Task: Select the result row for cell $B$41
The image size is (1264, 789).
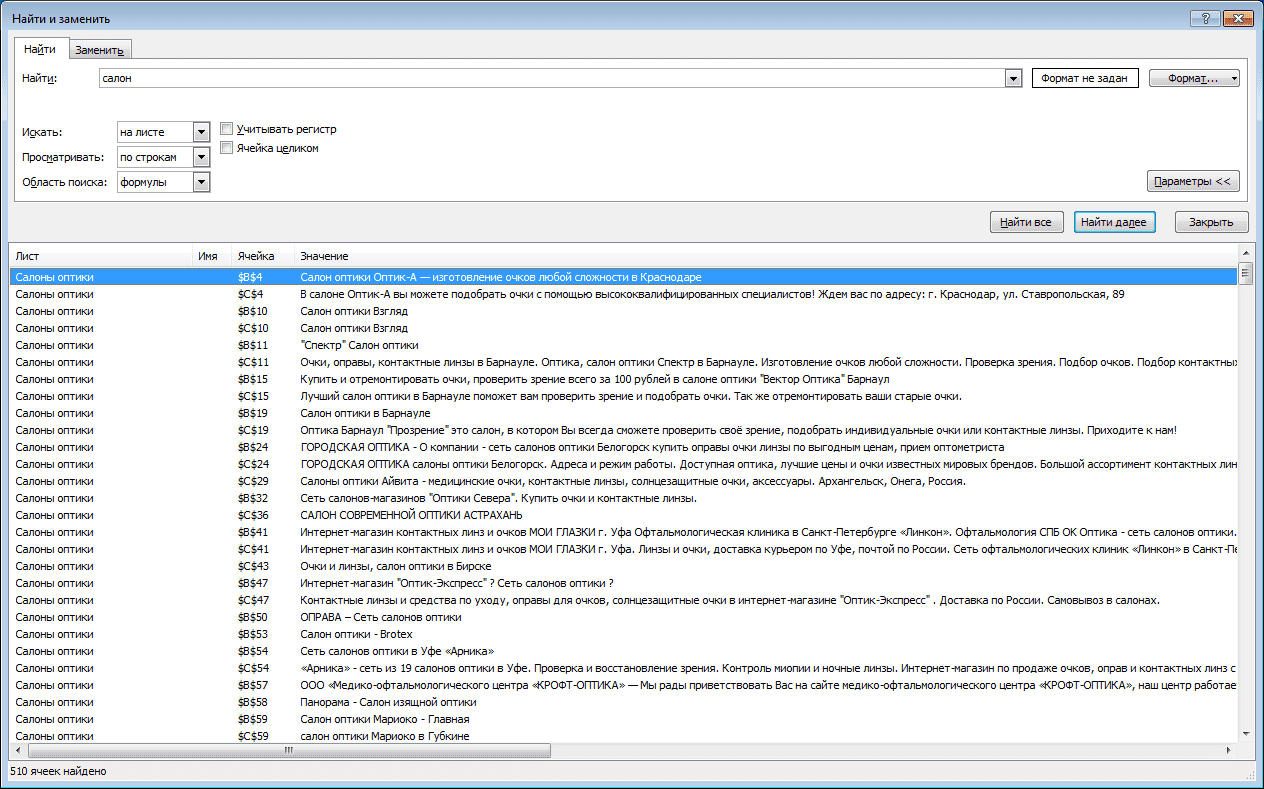Action: click(624, 532)
